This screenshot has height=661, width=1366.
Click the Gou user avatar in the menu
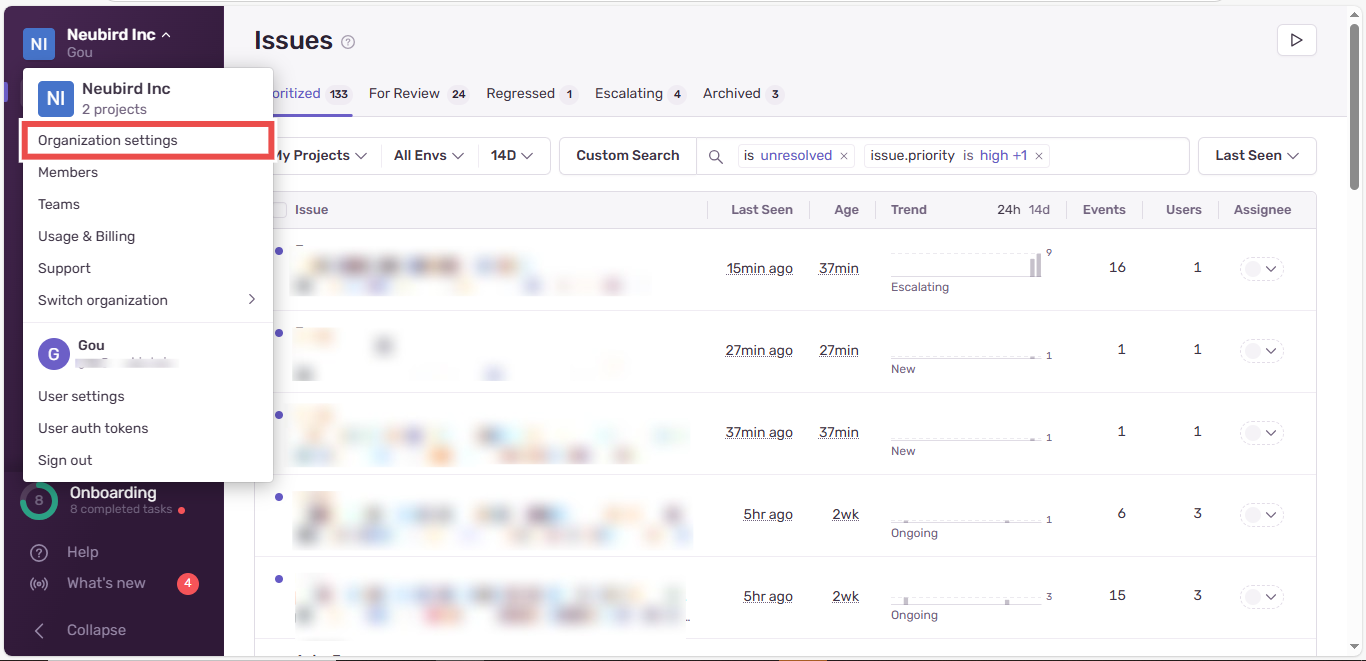pos(53,354)
